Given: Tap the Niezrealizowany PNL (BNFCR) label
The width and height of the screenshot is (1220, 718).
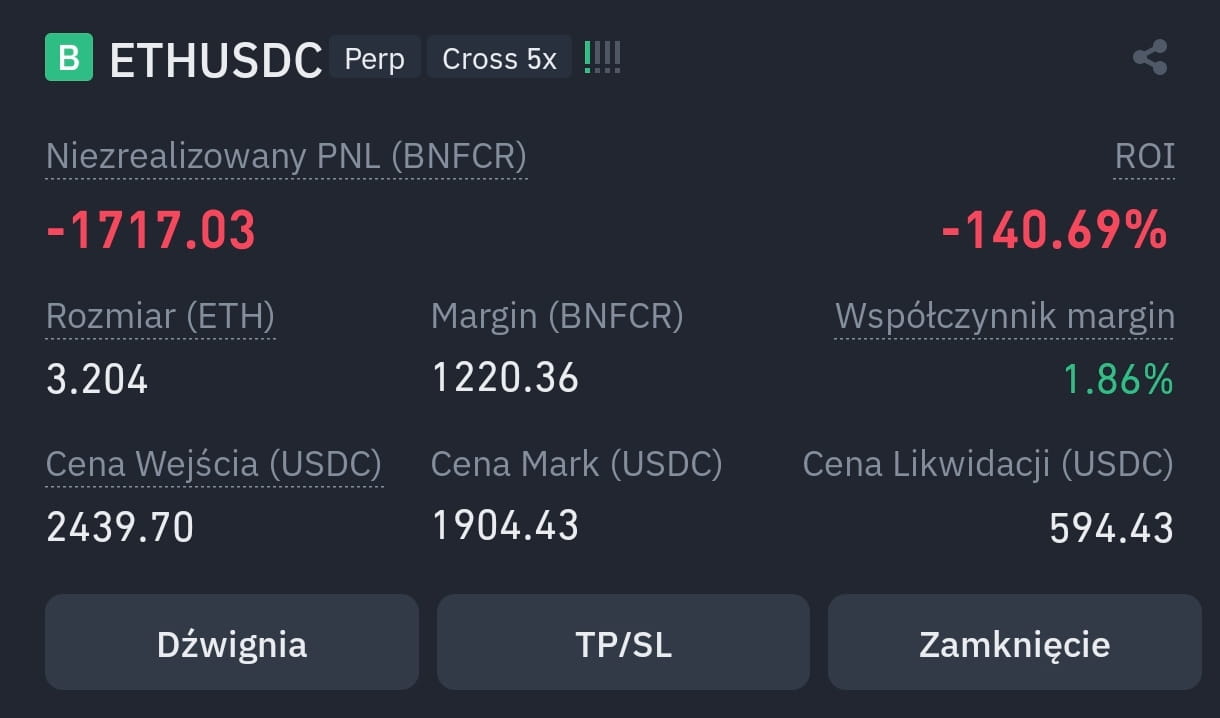Looking at the screenshot, I should [286, 157].
